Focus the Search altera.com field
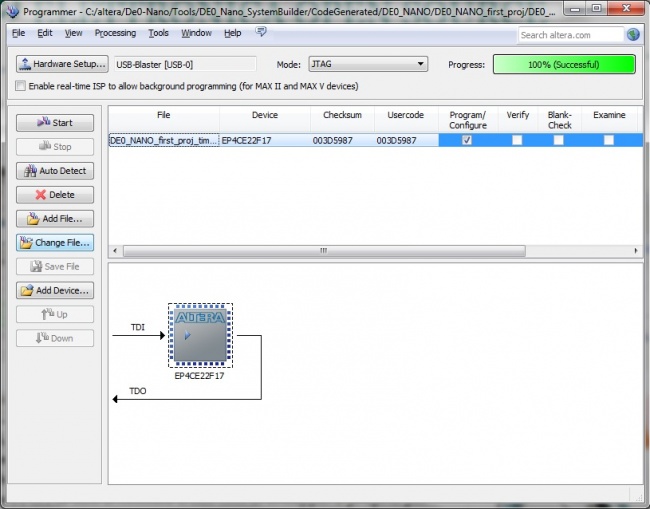The width and height of the screenshot is (650, 509). (x=570, y=35)
